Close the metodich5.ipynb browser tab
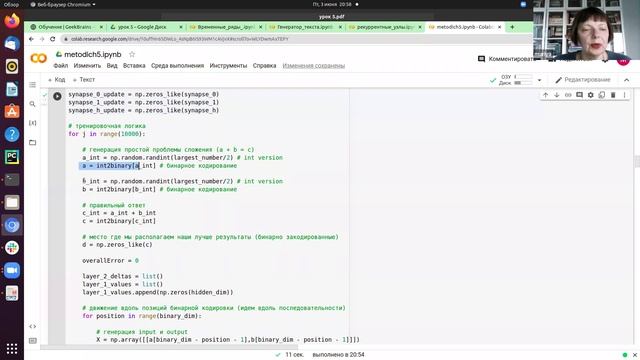640x360 pixels. click(x=499, y=27)
